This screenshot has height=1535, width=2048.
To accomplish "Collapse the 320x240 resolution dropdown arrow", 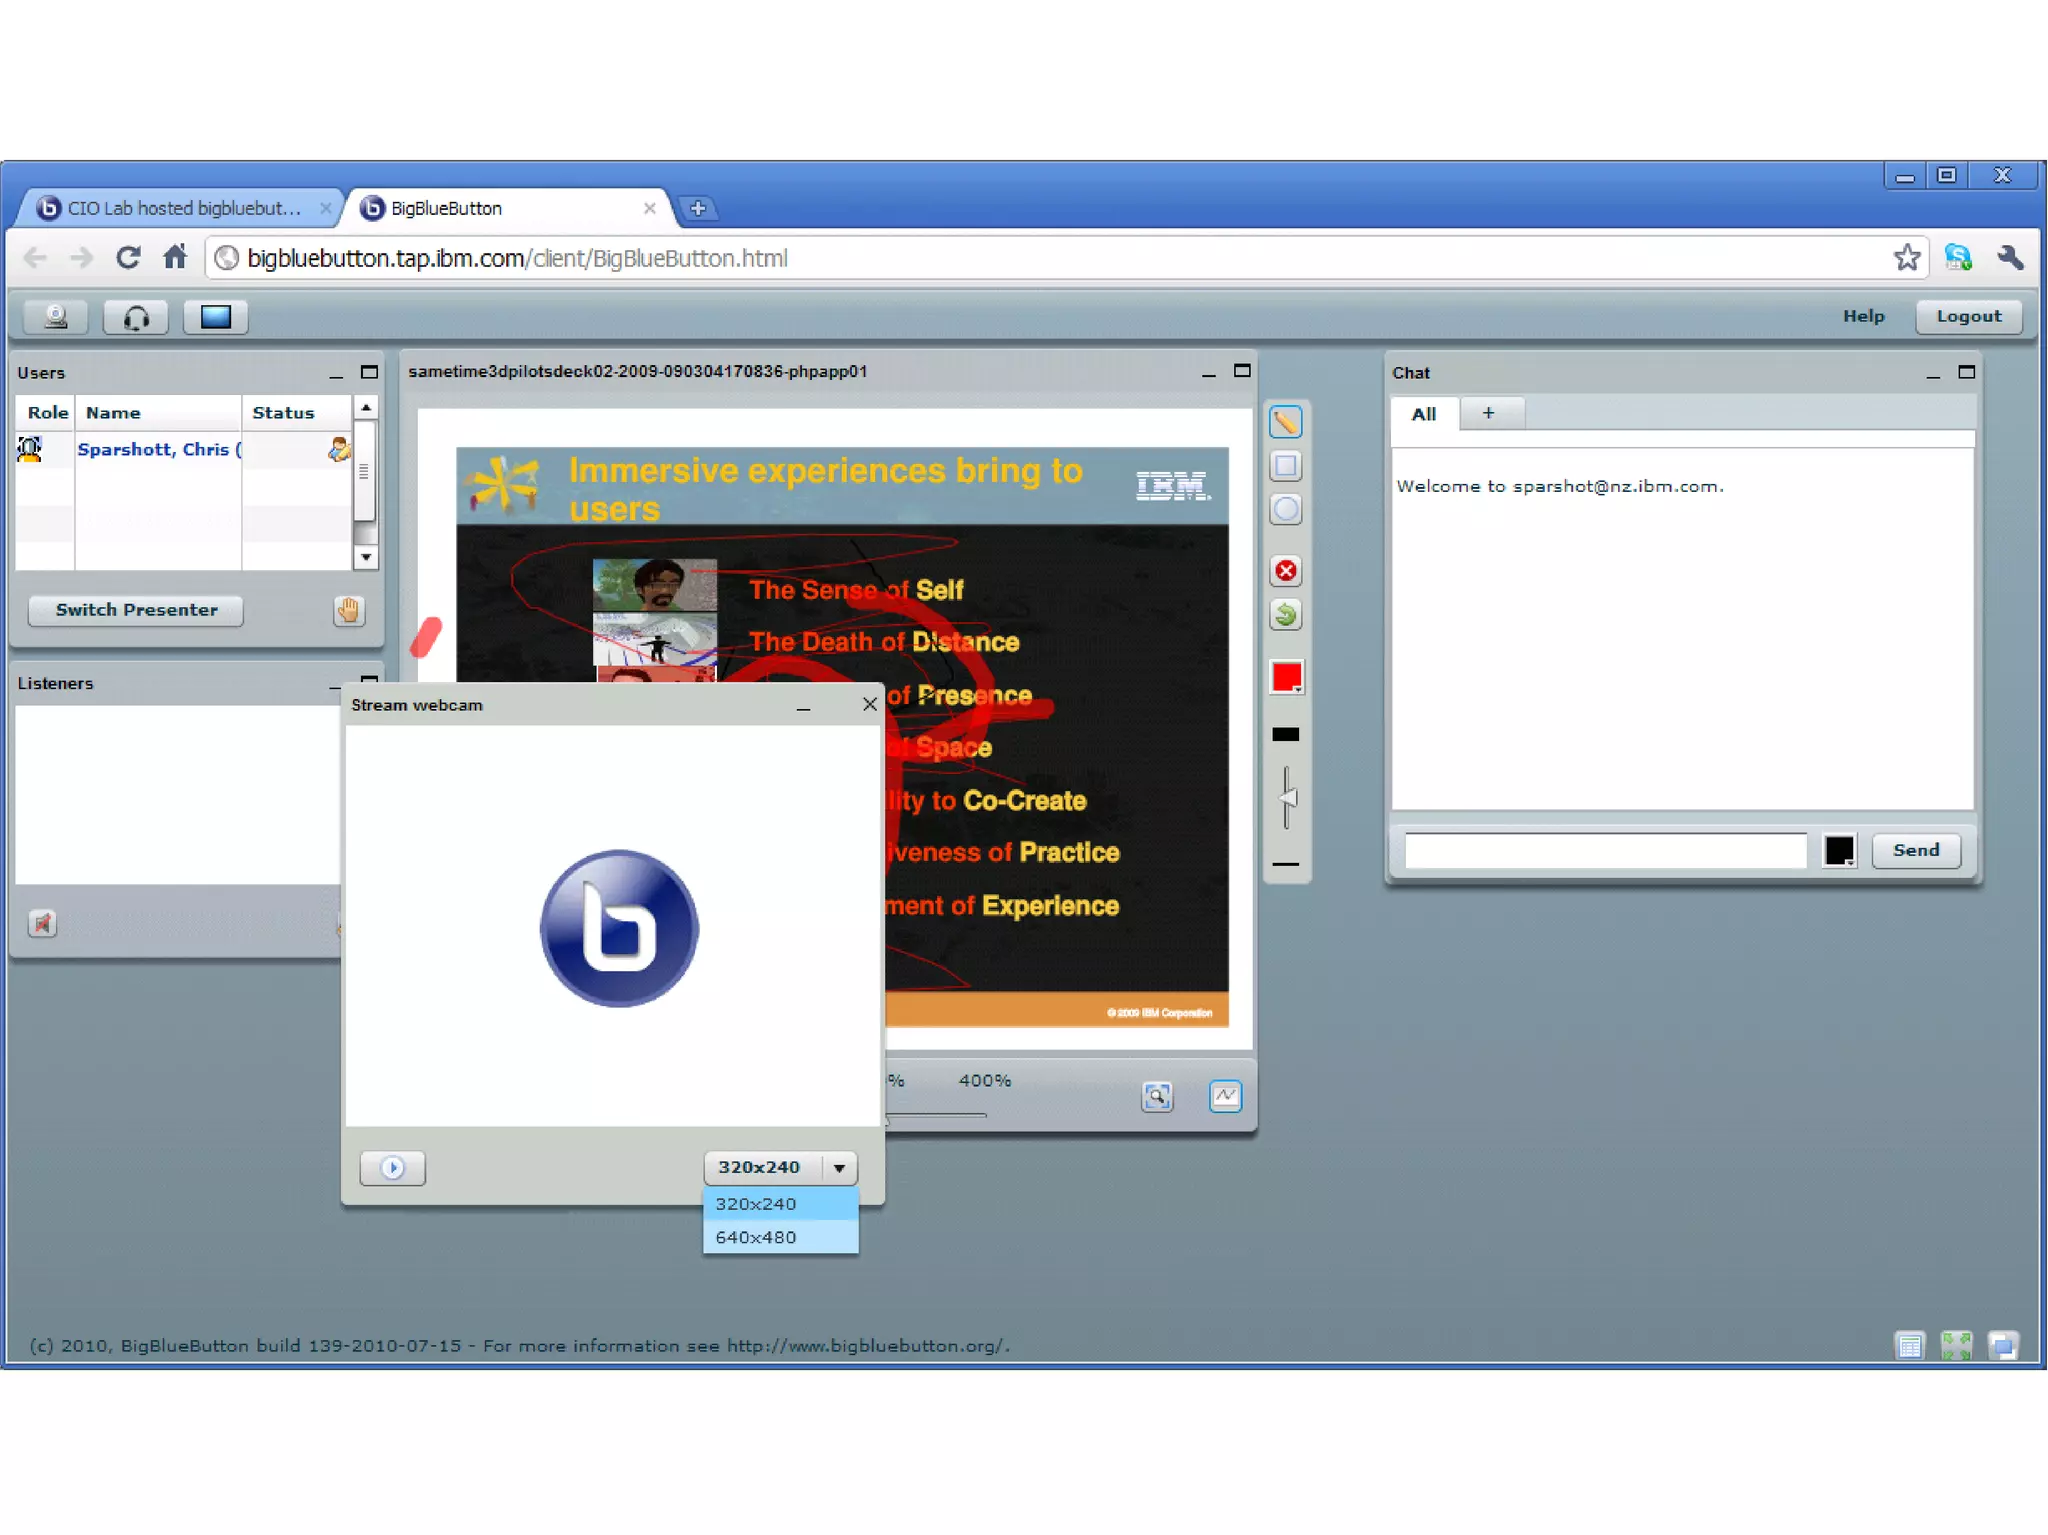I will coord(839,1167).
